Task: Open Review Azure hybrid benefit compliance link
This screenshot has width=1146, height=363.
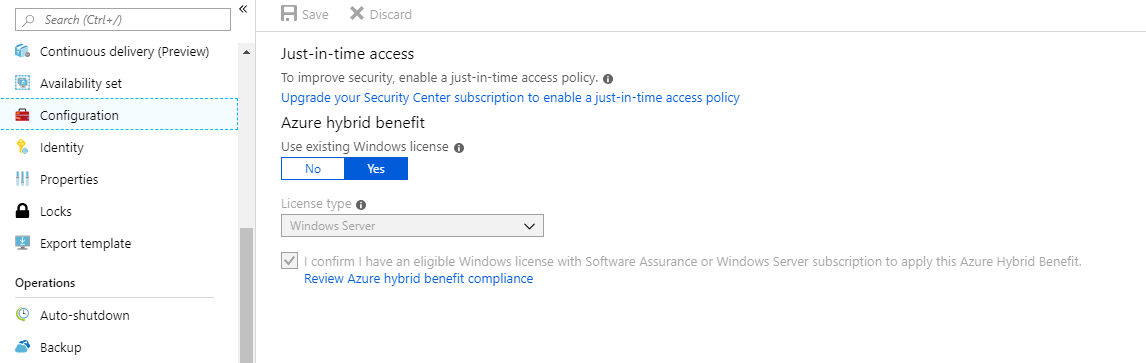Action: tap(419, 278)
